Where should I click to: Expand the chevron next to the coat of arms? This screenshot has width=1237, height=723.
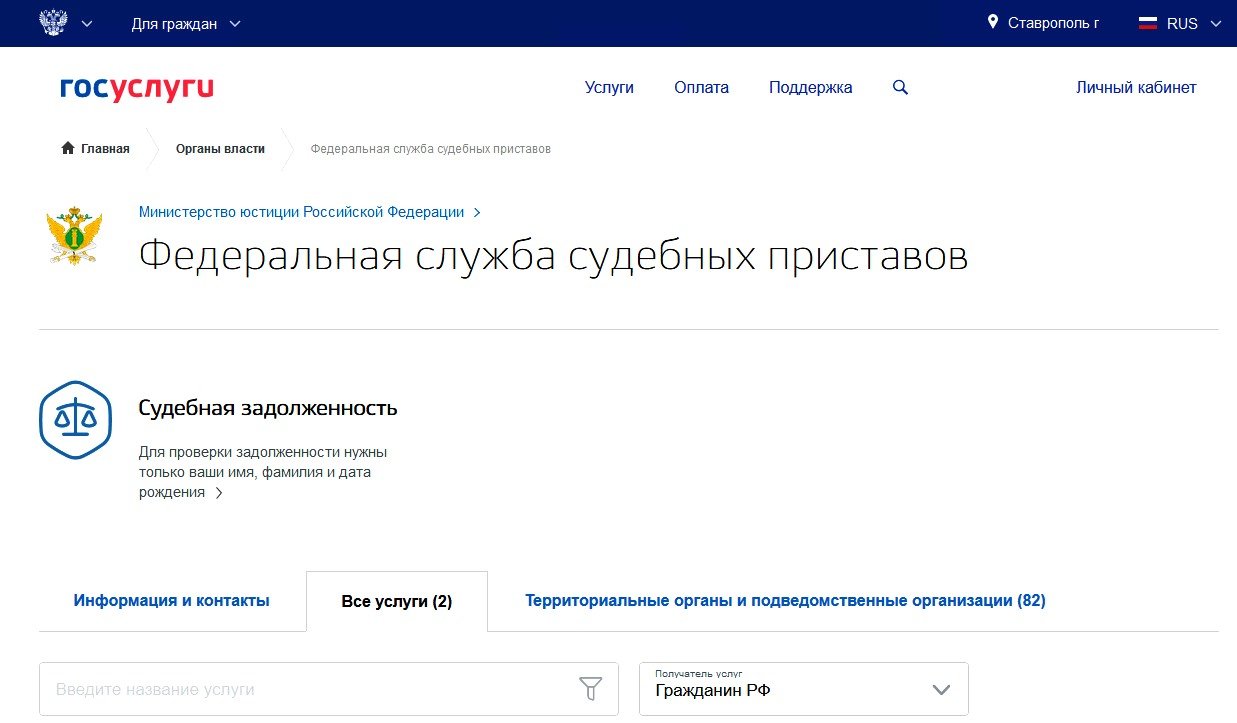pos(87,23)
